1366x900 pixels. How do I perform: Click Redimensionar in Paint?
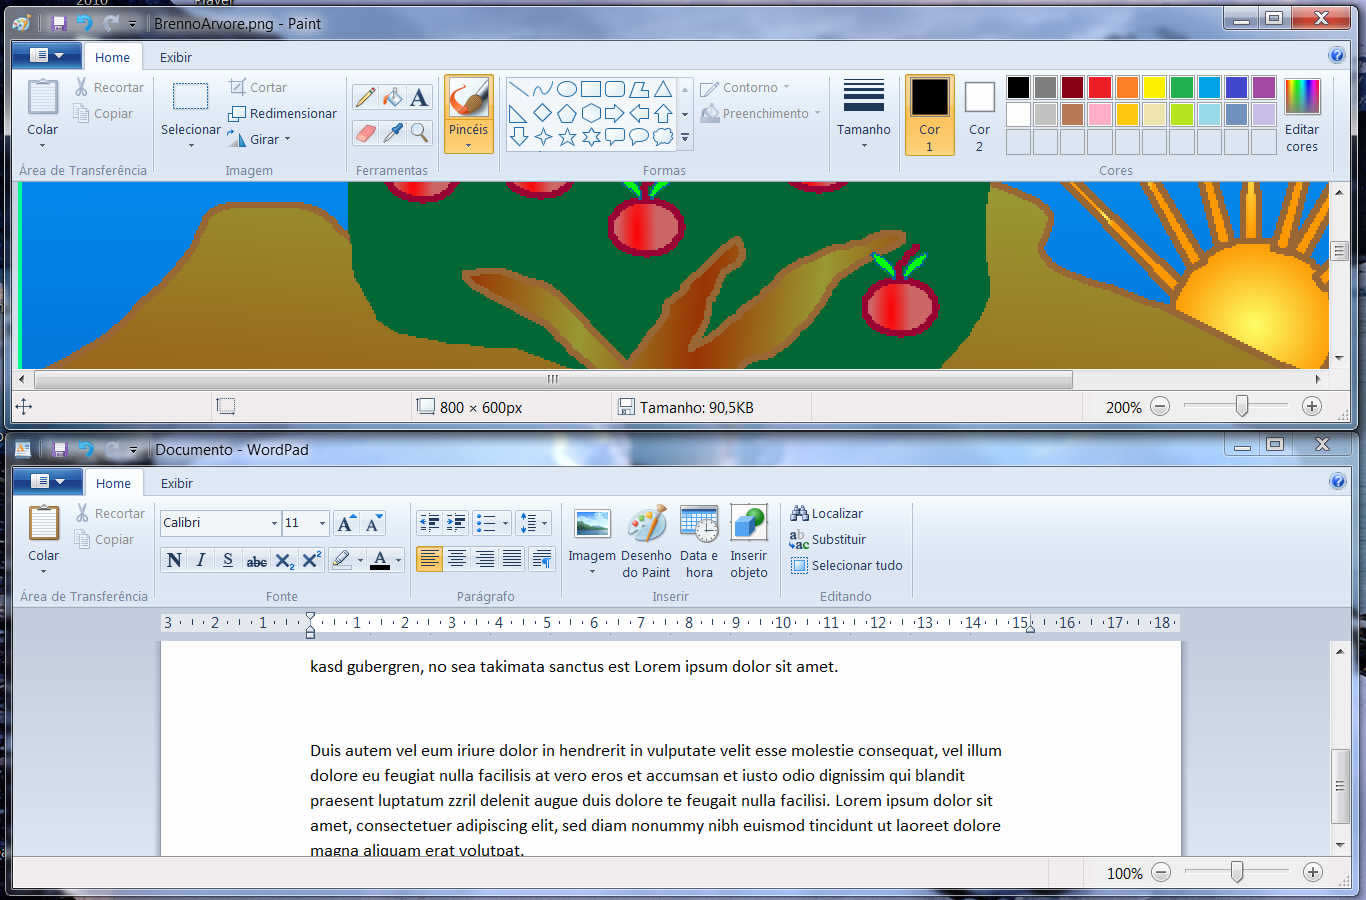pos(282,113)
